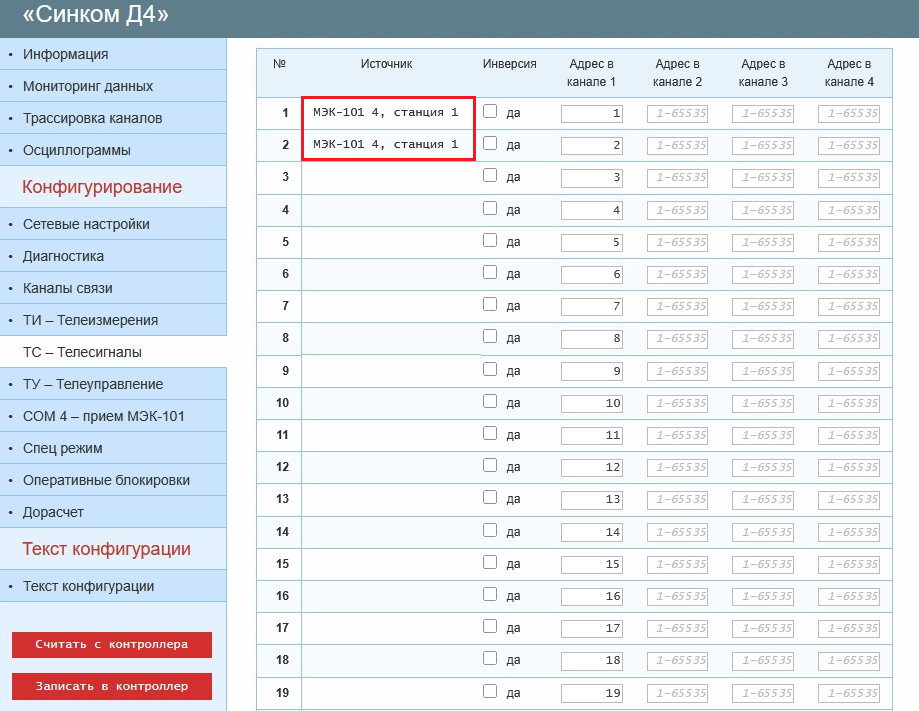Open ТИ – Телеизмерения configuration
Viewport: 919px width, 711px height.
click(x=90, y=320)
